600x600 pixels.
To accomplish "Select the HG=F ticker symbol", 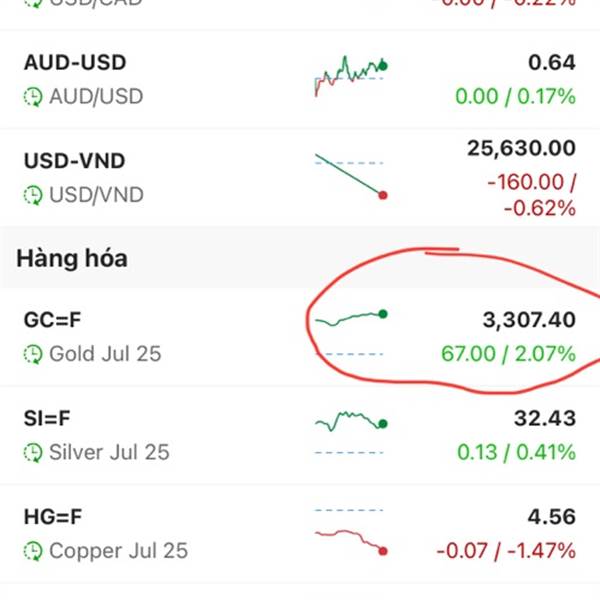I will pos(53,517).
